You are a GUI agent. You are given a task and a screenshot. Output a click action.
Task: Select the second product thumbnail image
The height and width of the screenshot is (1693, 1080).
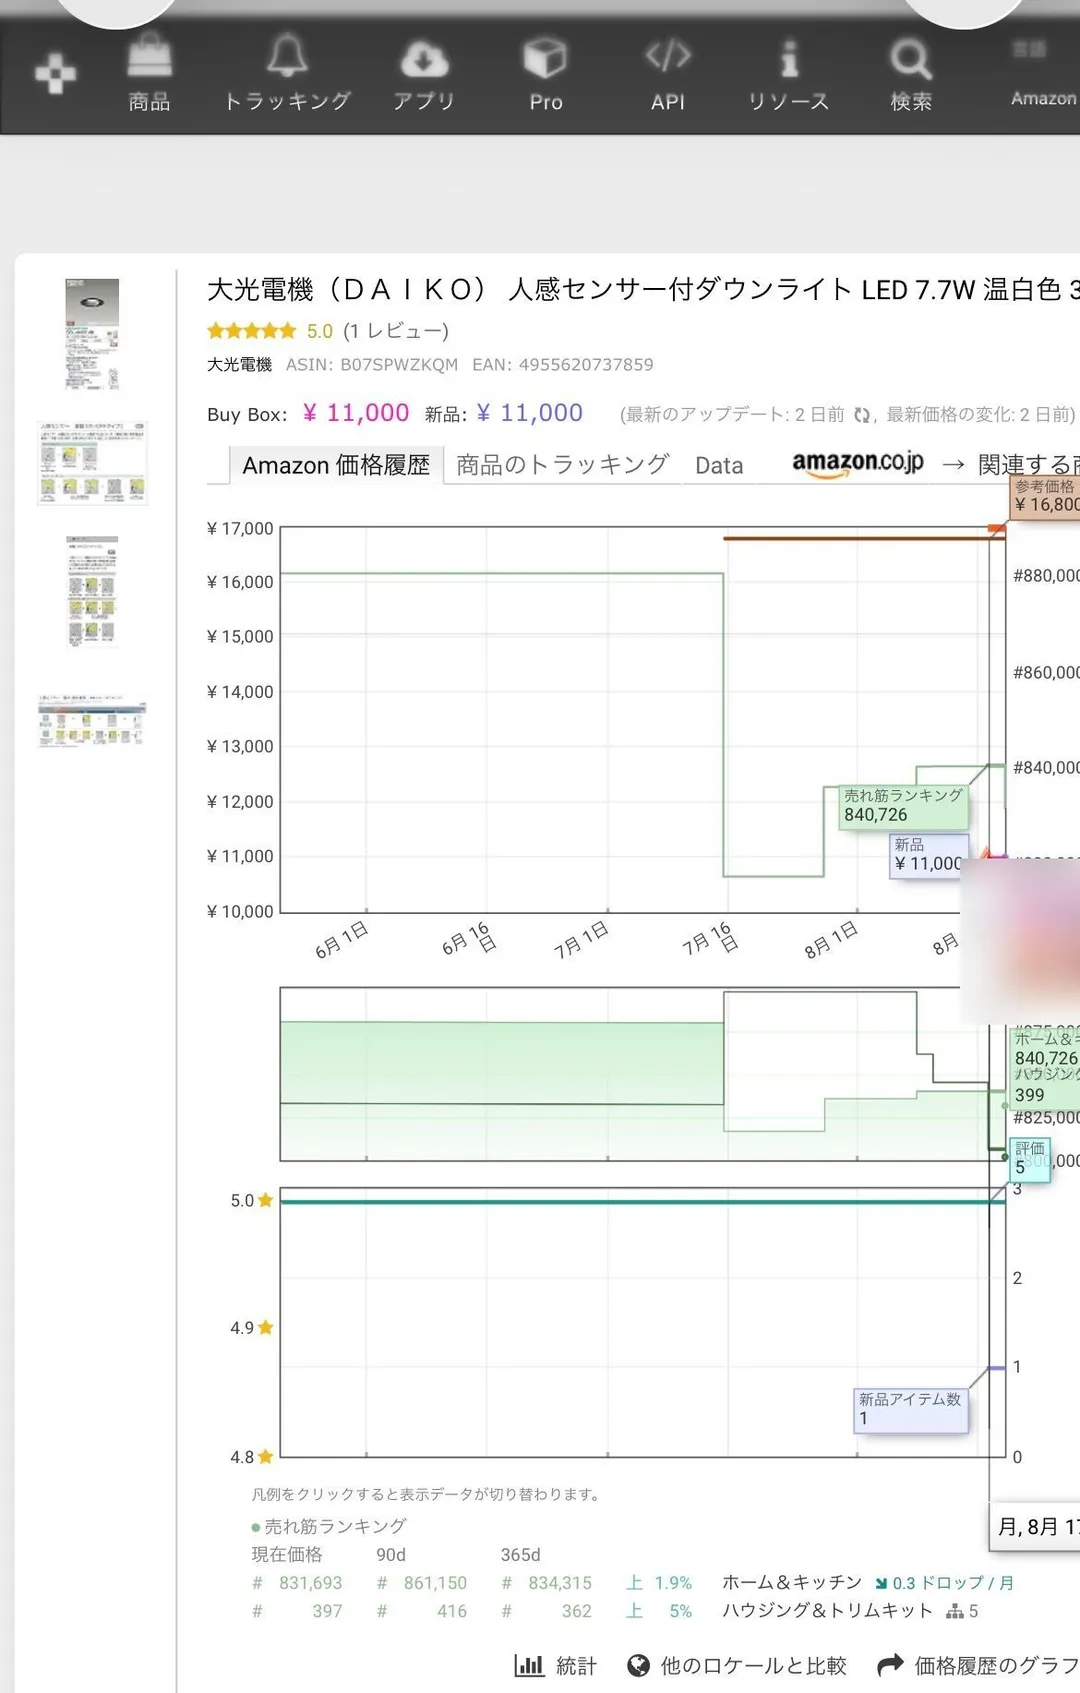click(92, 462)
